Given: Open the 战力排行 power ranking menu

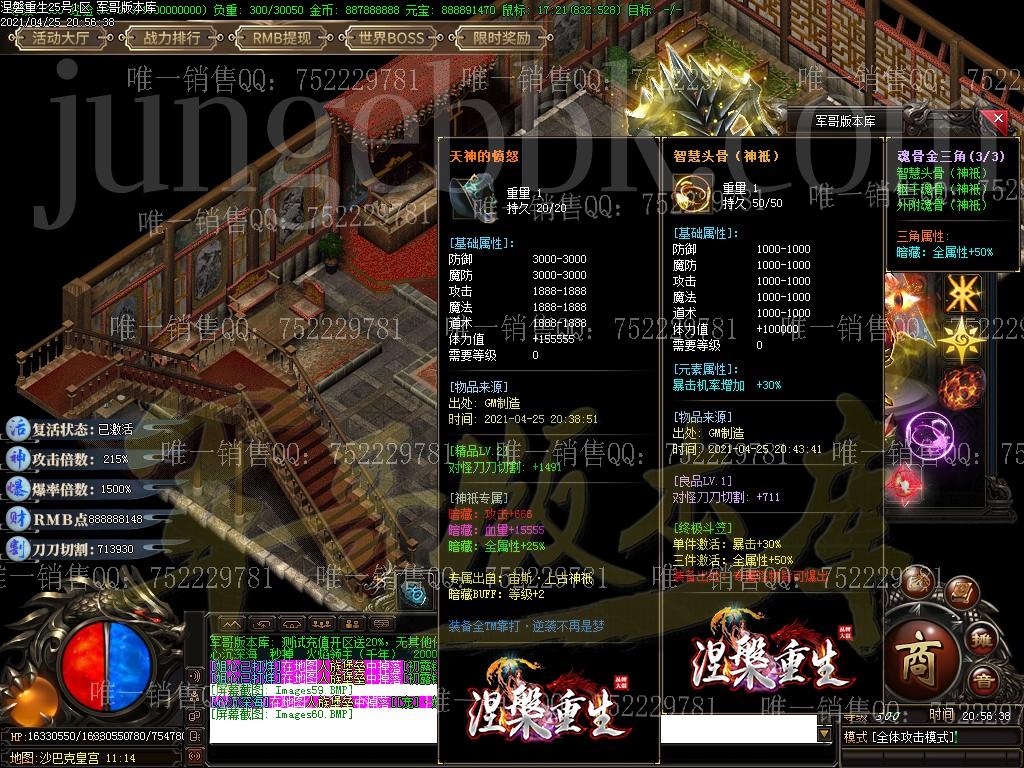Looking at the screenshot, I should (171, 39).
